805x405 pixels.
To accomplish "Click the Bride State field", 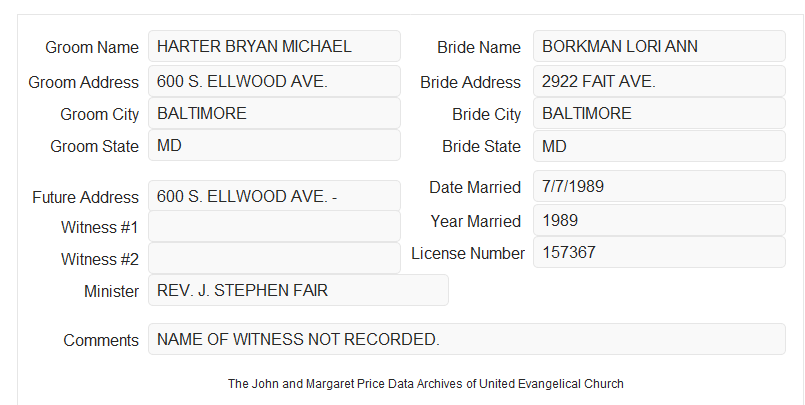I will click(659, 146).
